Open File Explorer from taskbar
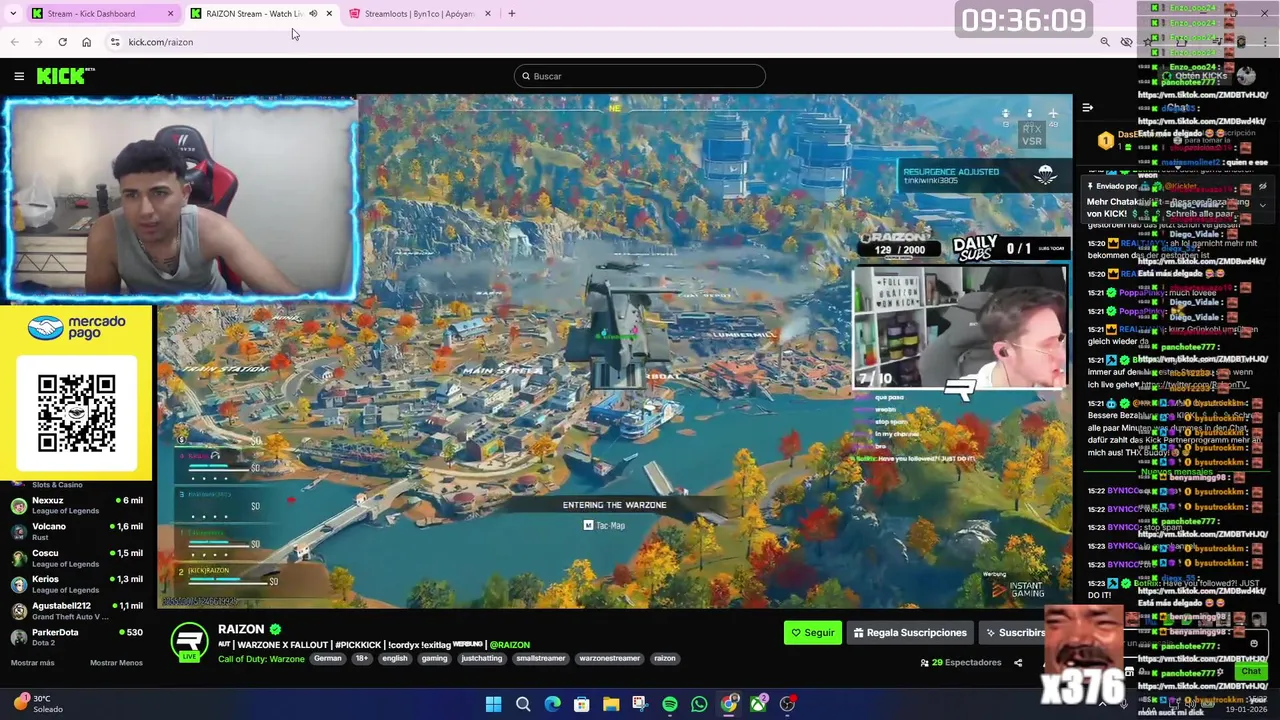The height and width of the screenshot is (720, 1280). coord(611,704)
